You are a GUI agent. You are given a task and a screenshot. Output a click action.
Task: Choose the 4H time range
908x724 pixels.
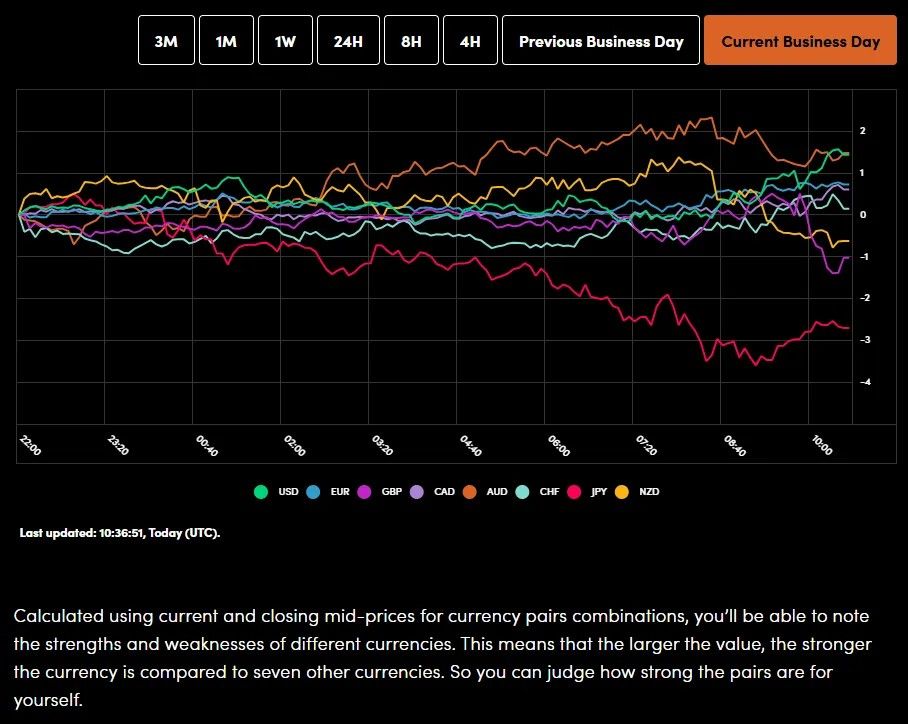pos(469,40)
